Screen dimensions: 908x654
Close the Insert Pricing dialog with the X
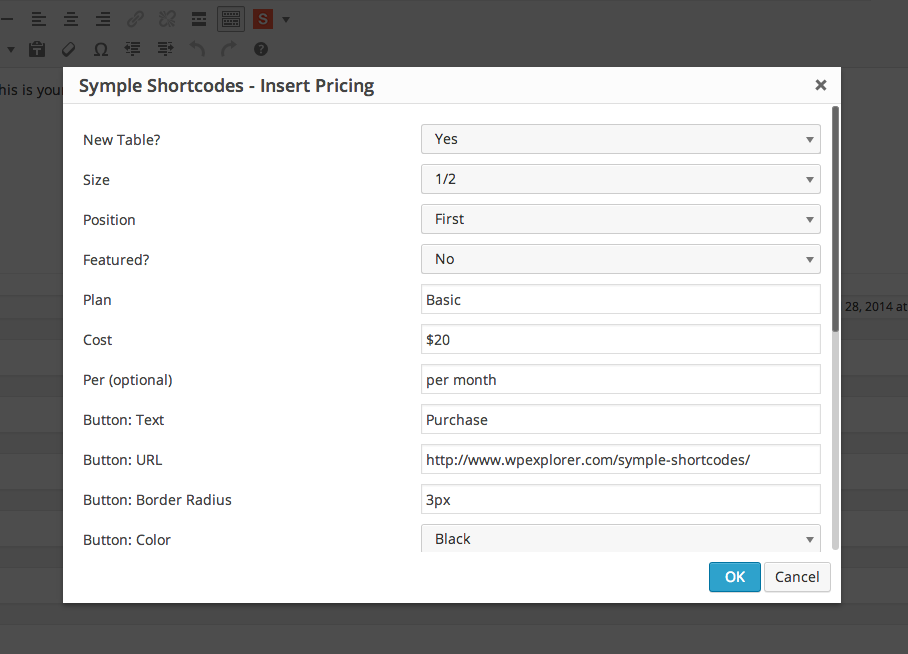821,85
